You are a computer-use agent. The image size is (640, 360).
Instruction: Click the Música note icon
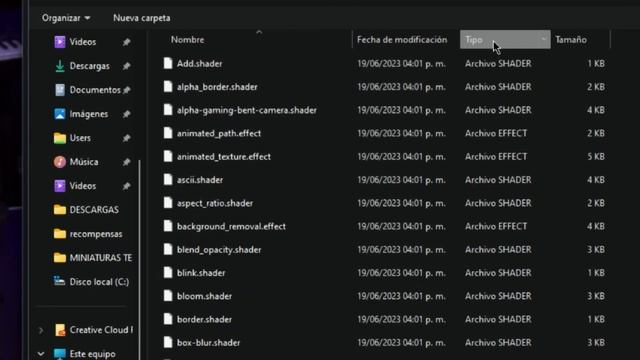(60, 162)
